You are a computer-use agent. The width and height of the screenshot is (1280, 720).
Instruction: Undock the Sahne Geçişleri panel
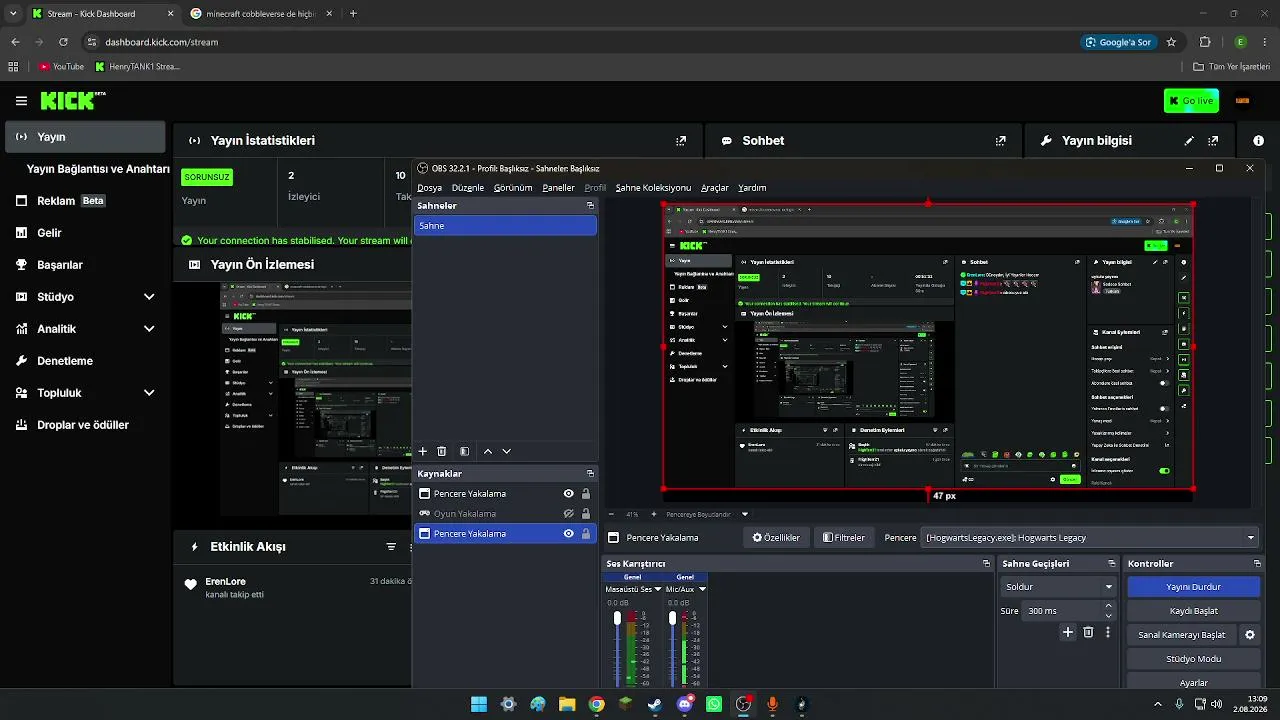click(1112, 564)
